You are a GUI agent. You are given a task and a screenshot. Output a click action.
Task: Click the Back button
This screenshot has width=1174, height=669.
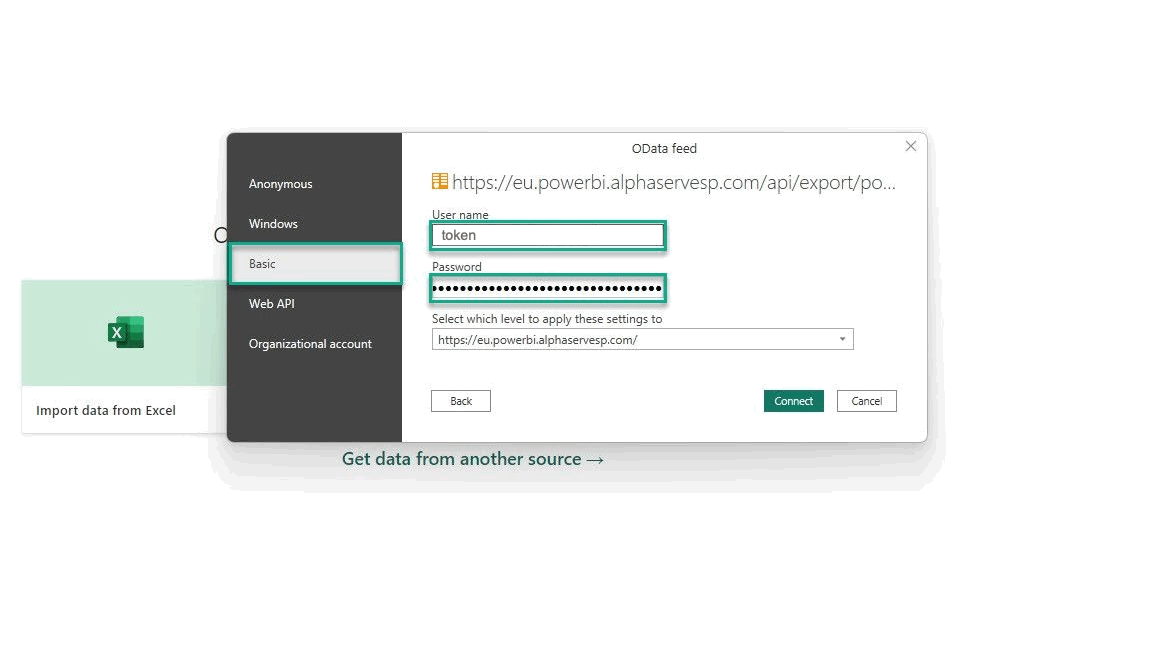coord(460,400)
